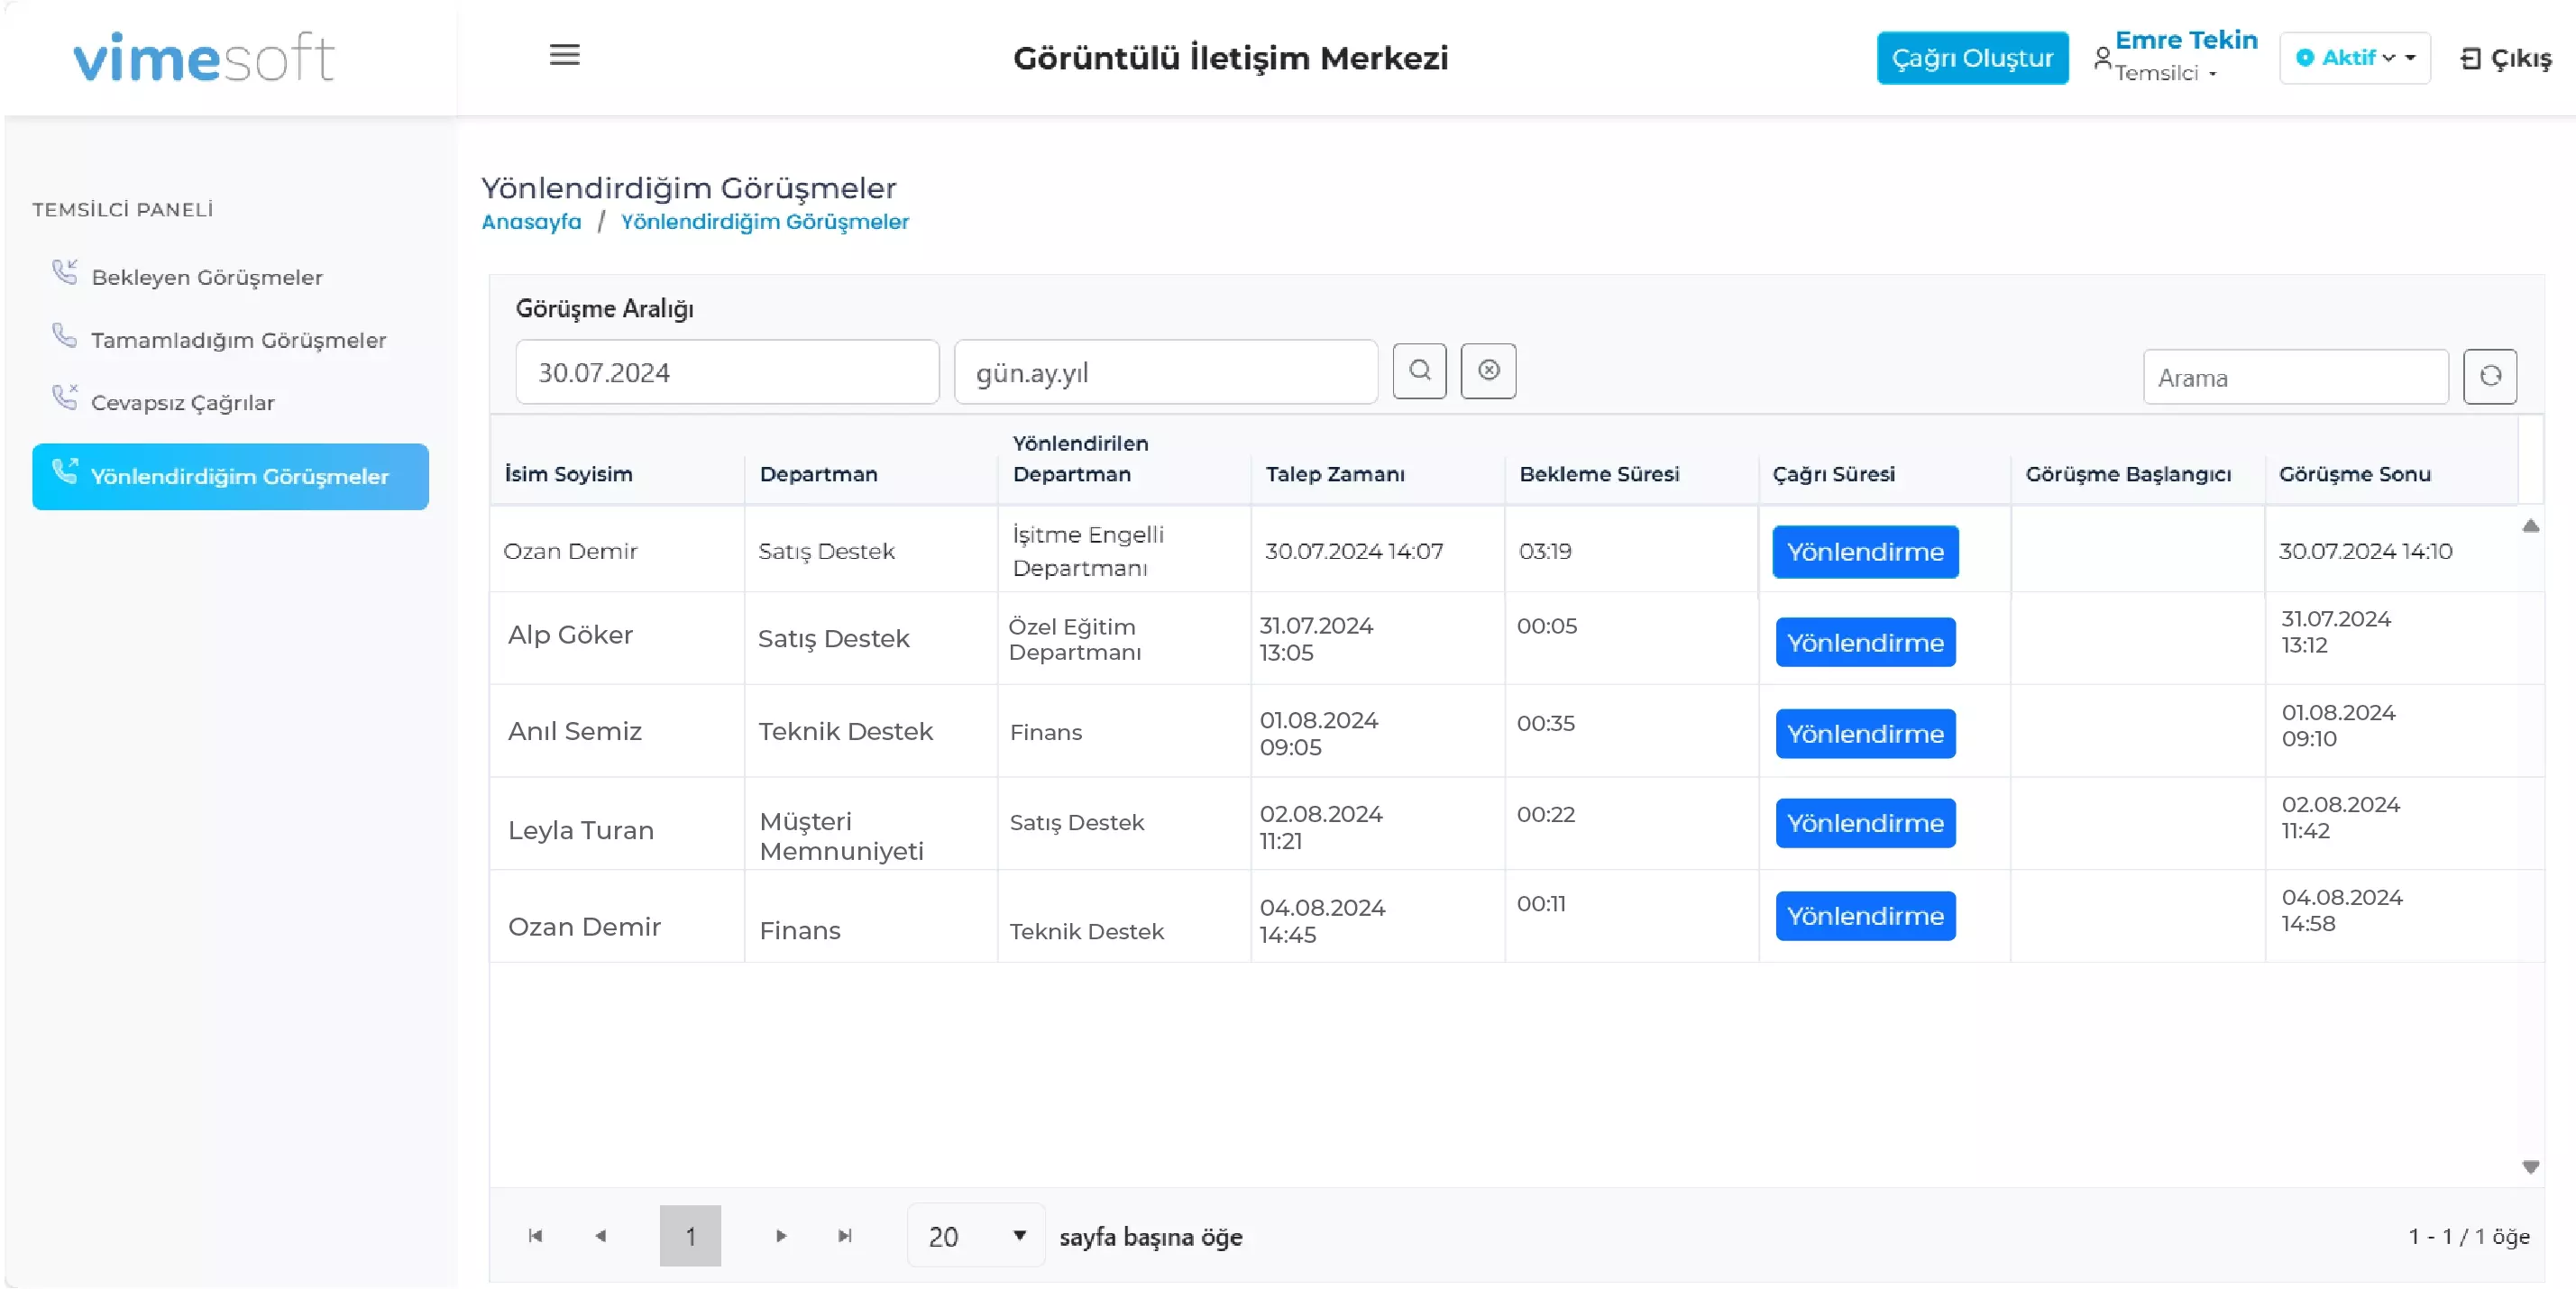Navigate to next page using arrow icon

coord(781,1237)
